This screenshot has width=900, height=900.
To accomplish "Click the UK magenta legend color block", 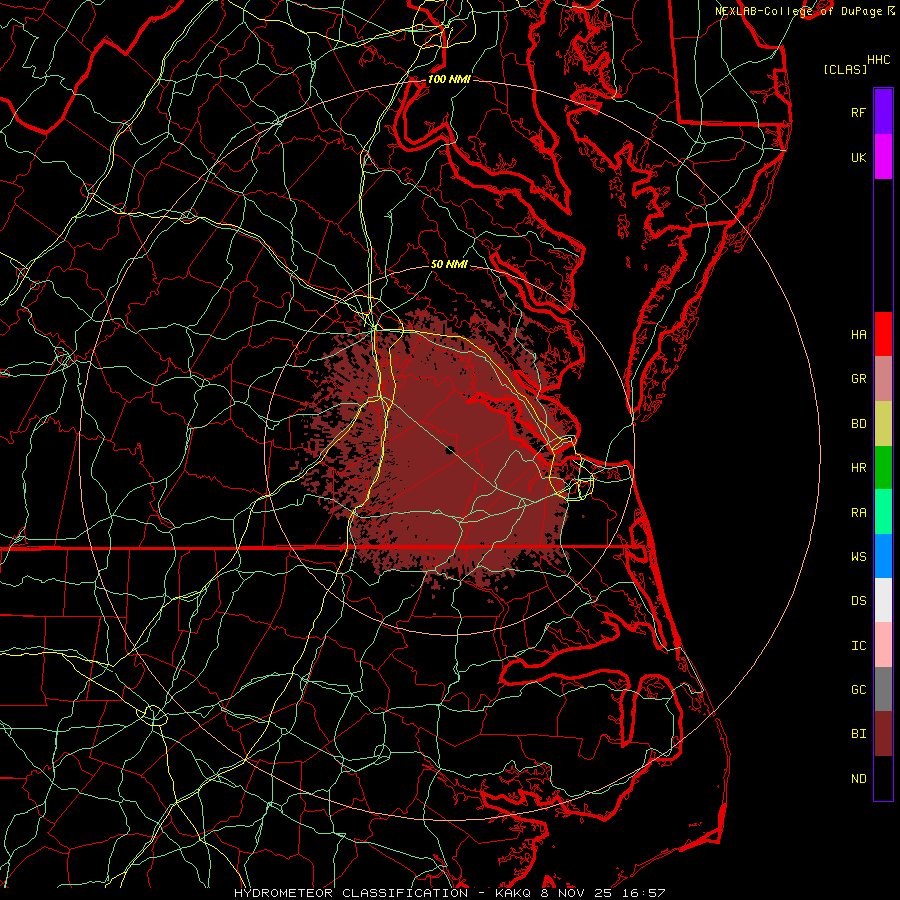I will pos(883,157).
